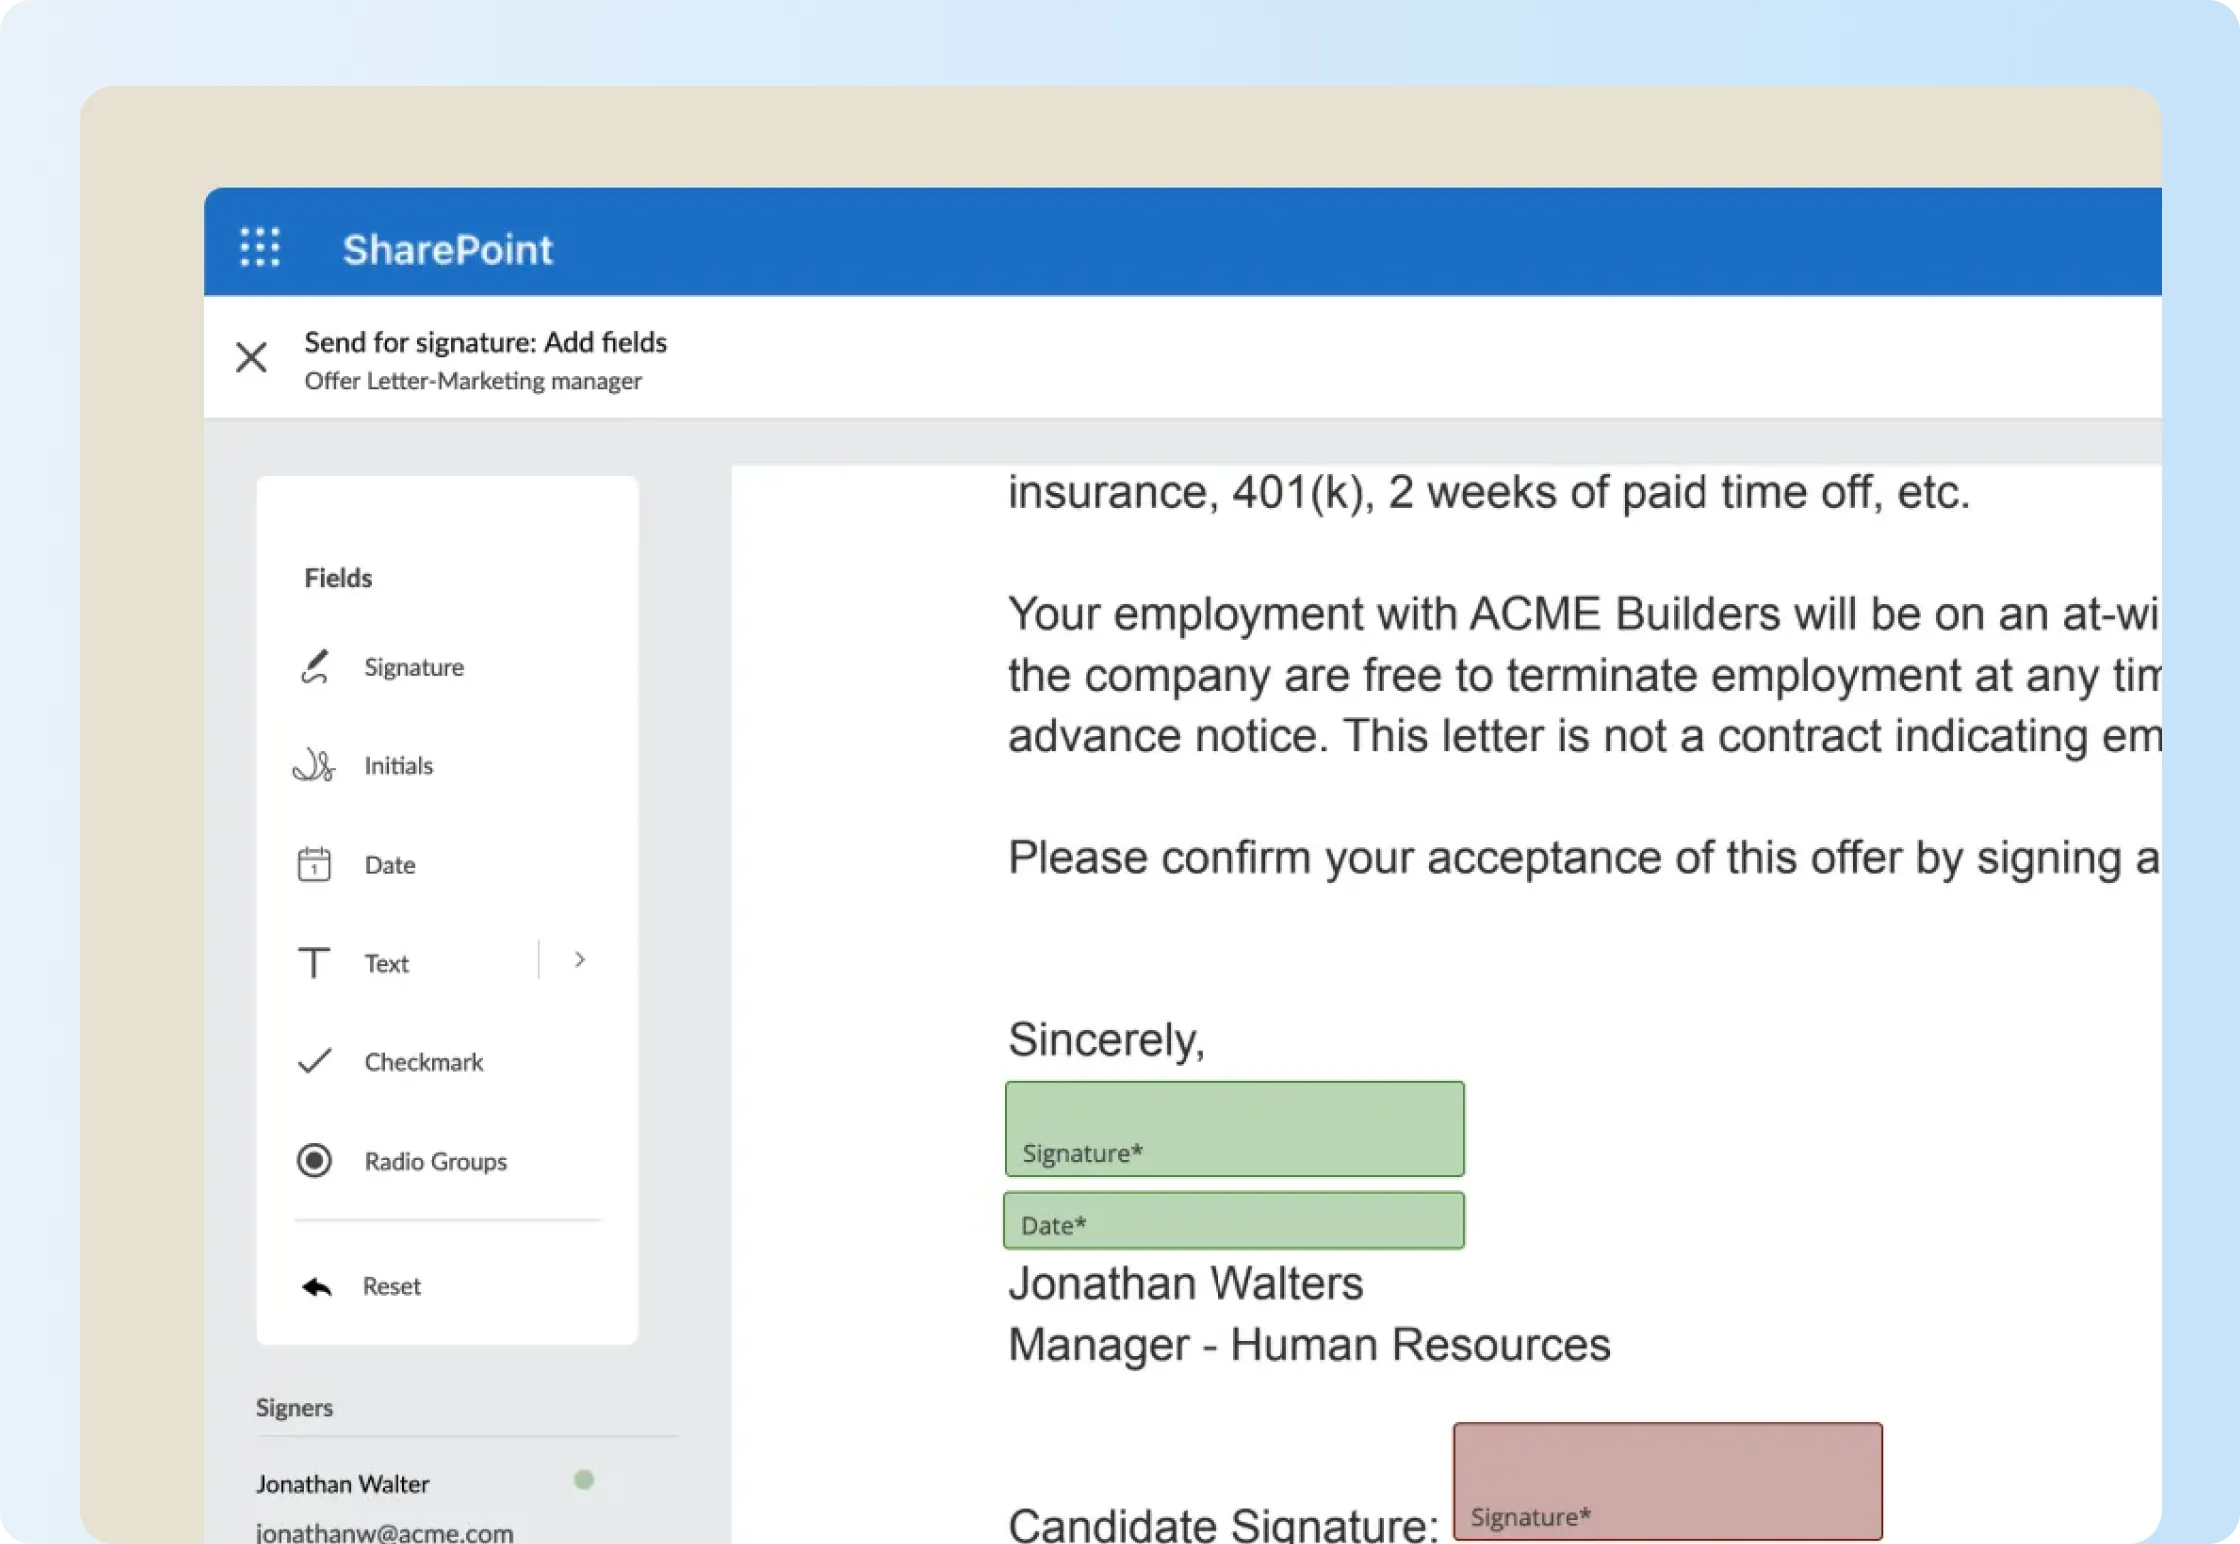Choose the Signature field label
This screenshot has width=2240, height=1544.
click(414, 667)
